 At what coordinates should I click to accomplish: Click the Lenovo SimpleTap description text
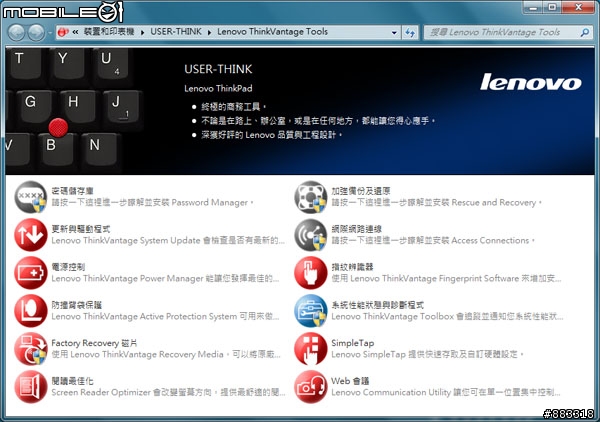tap(427, 354)
